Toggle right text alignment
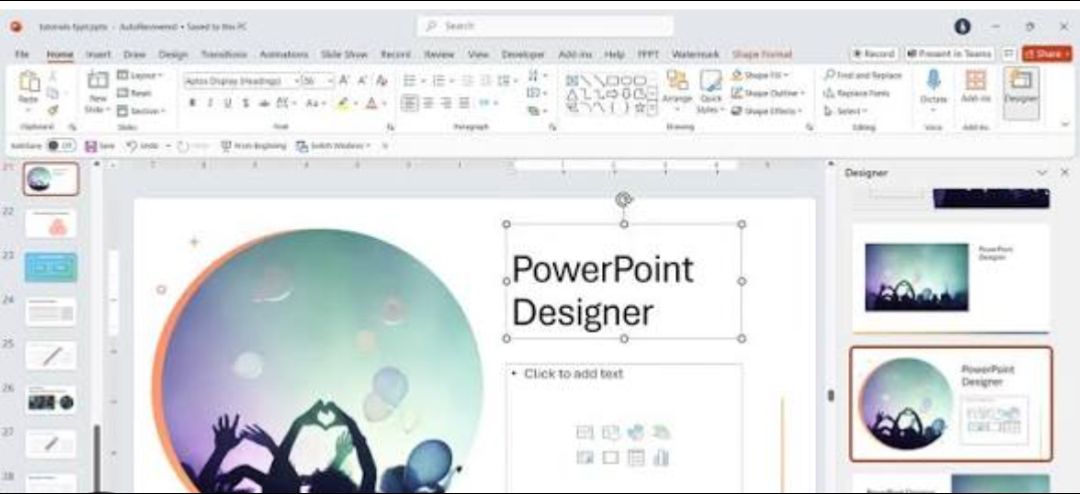Viewport: 1080px width, 494px height. coord(446,103)
